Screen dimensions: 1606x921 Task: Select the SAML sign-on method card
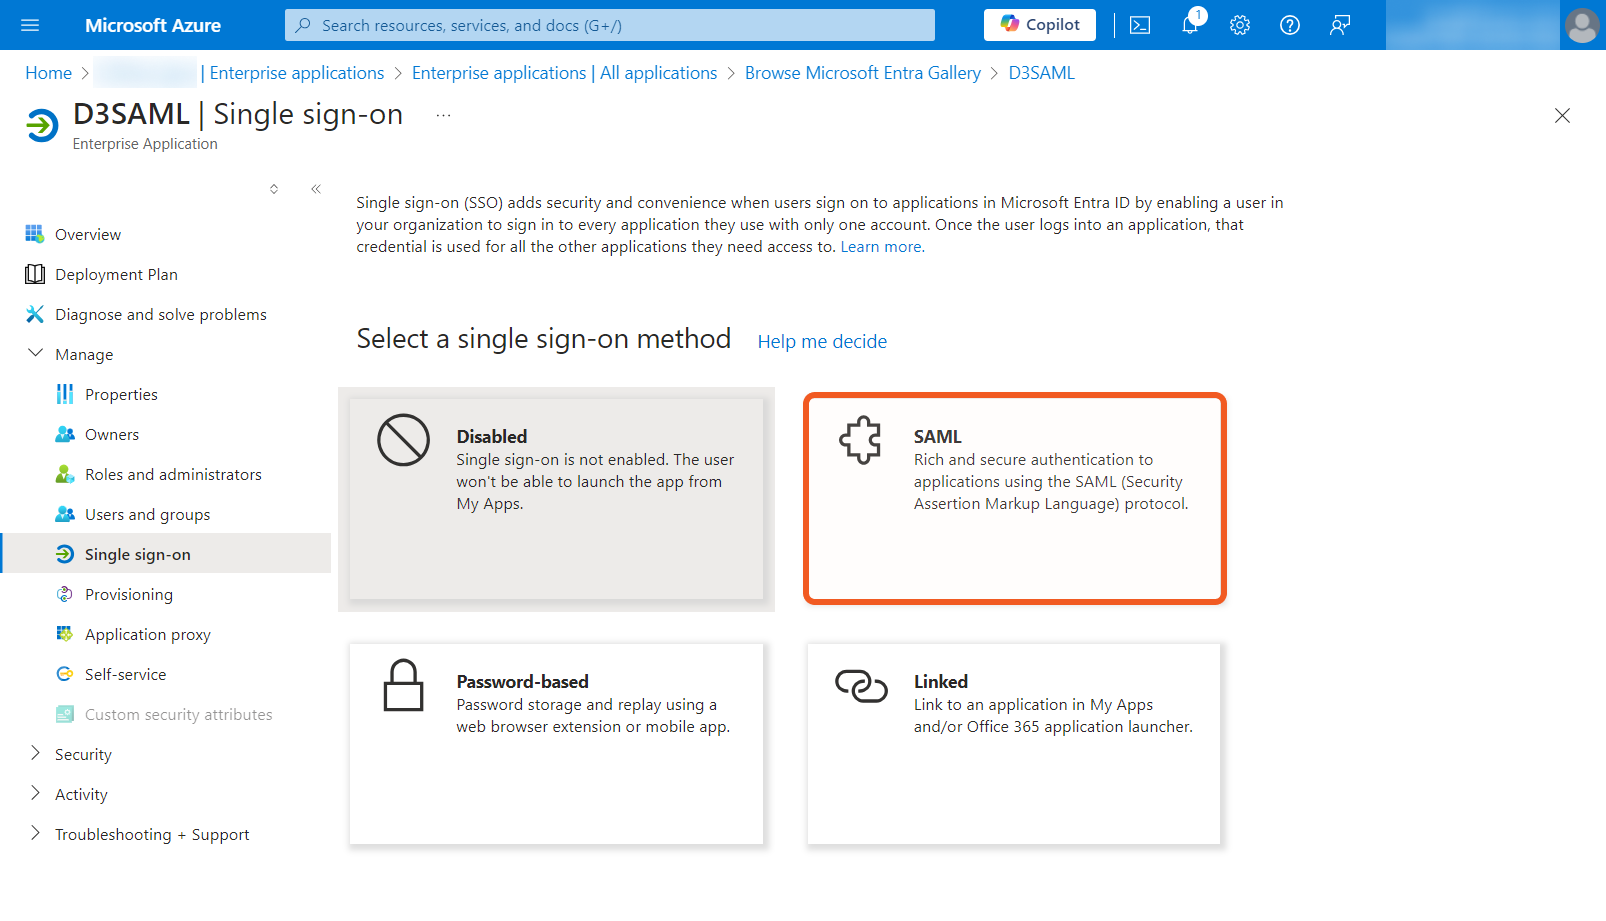pyautogui.click(x=1014, y=498)
